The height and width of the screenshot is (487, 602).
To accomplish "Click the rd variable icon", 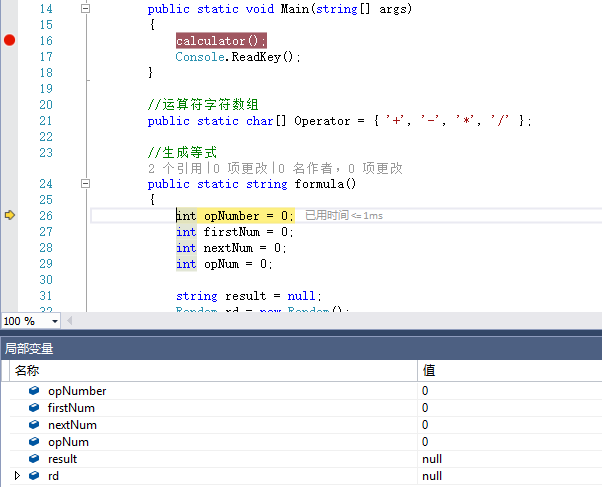I will [34, 475].
